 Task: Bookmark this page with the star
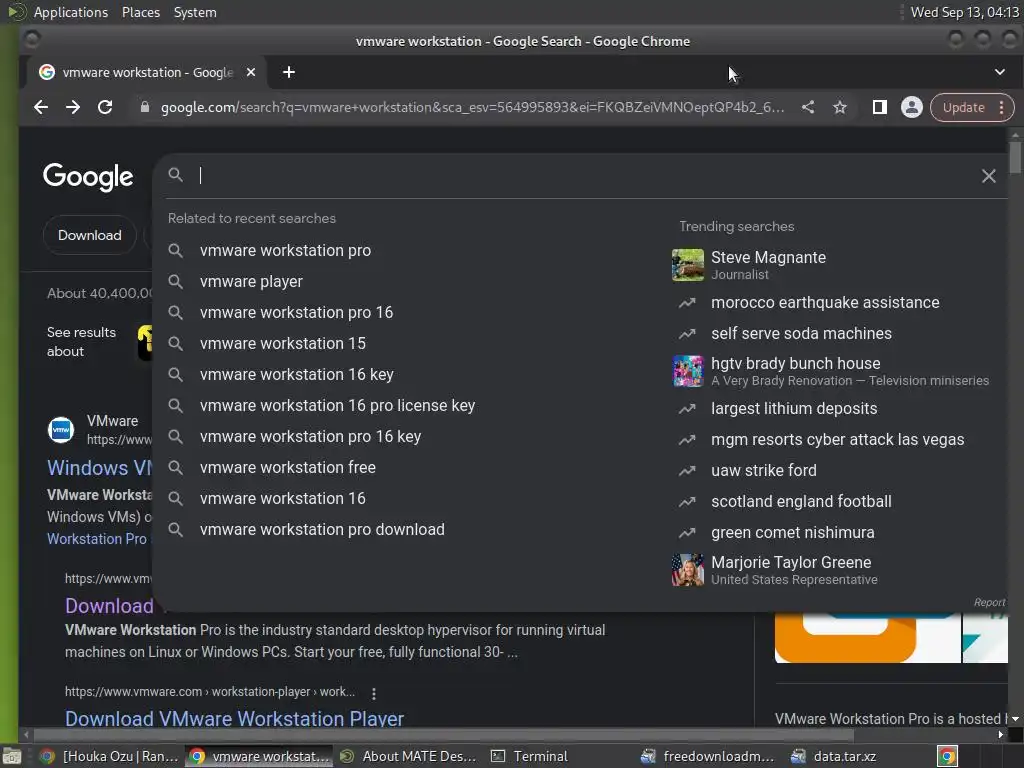pyautogui.click(x=840, y=107)
